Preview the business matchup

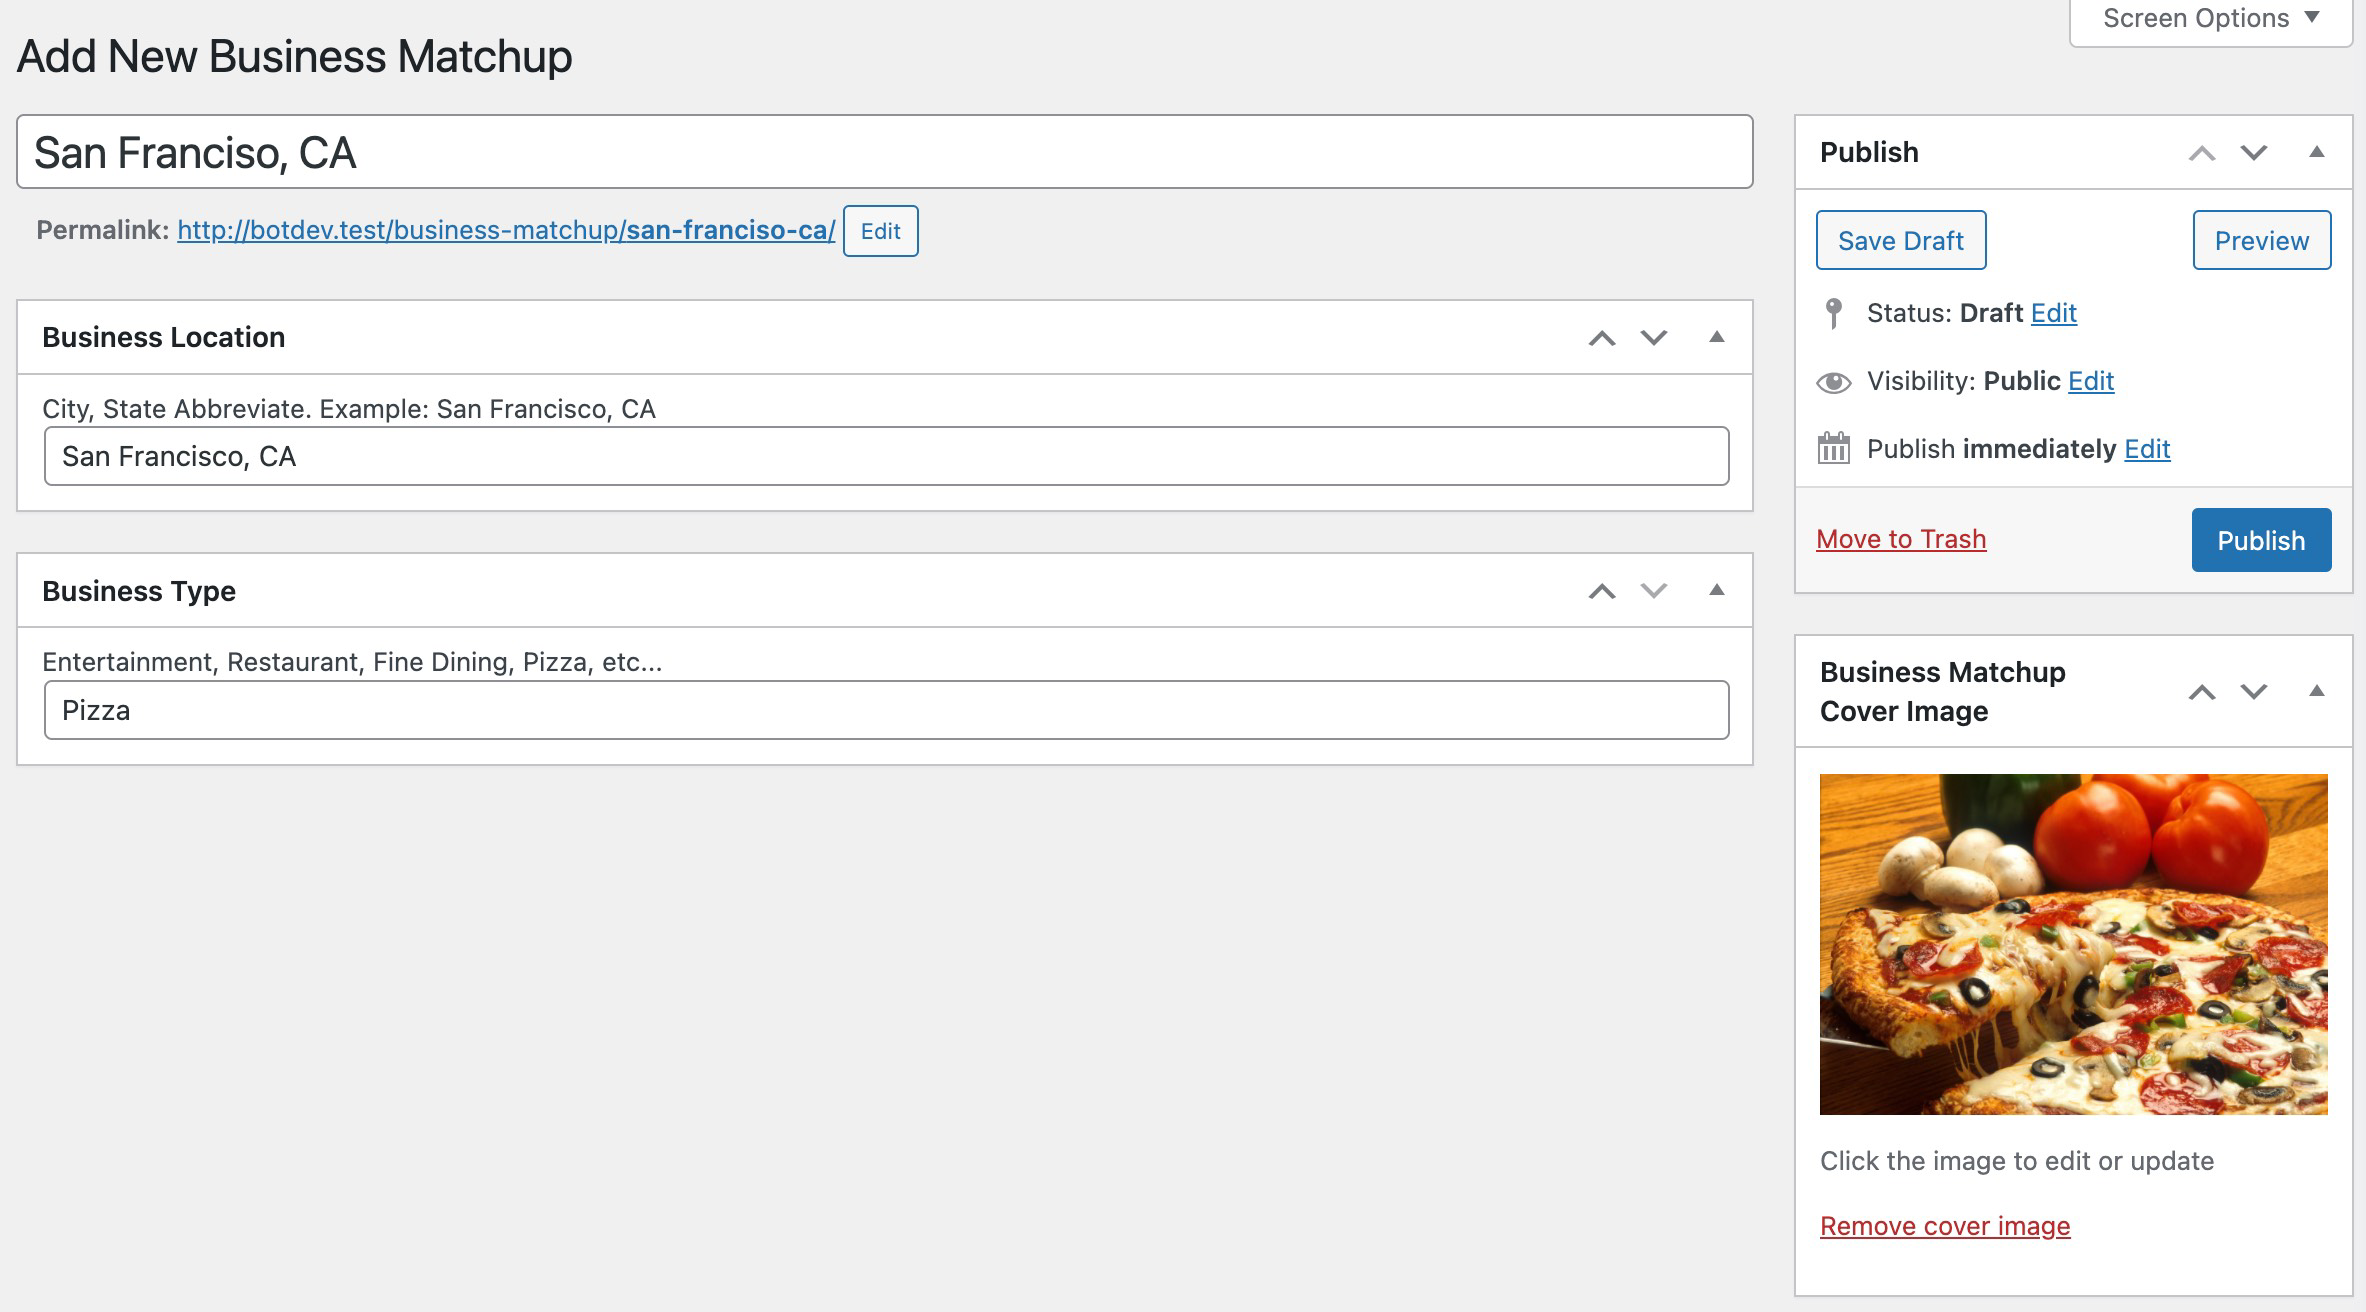pyautogui.click(x=2262, y=240)
